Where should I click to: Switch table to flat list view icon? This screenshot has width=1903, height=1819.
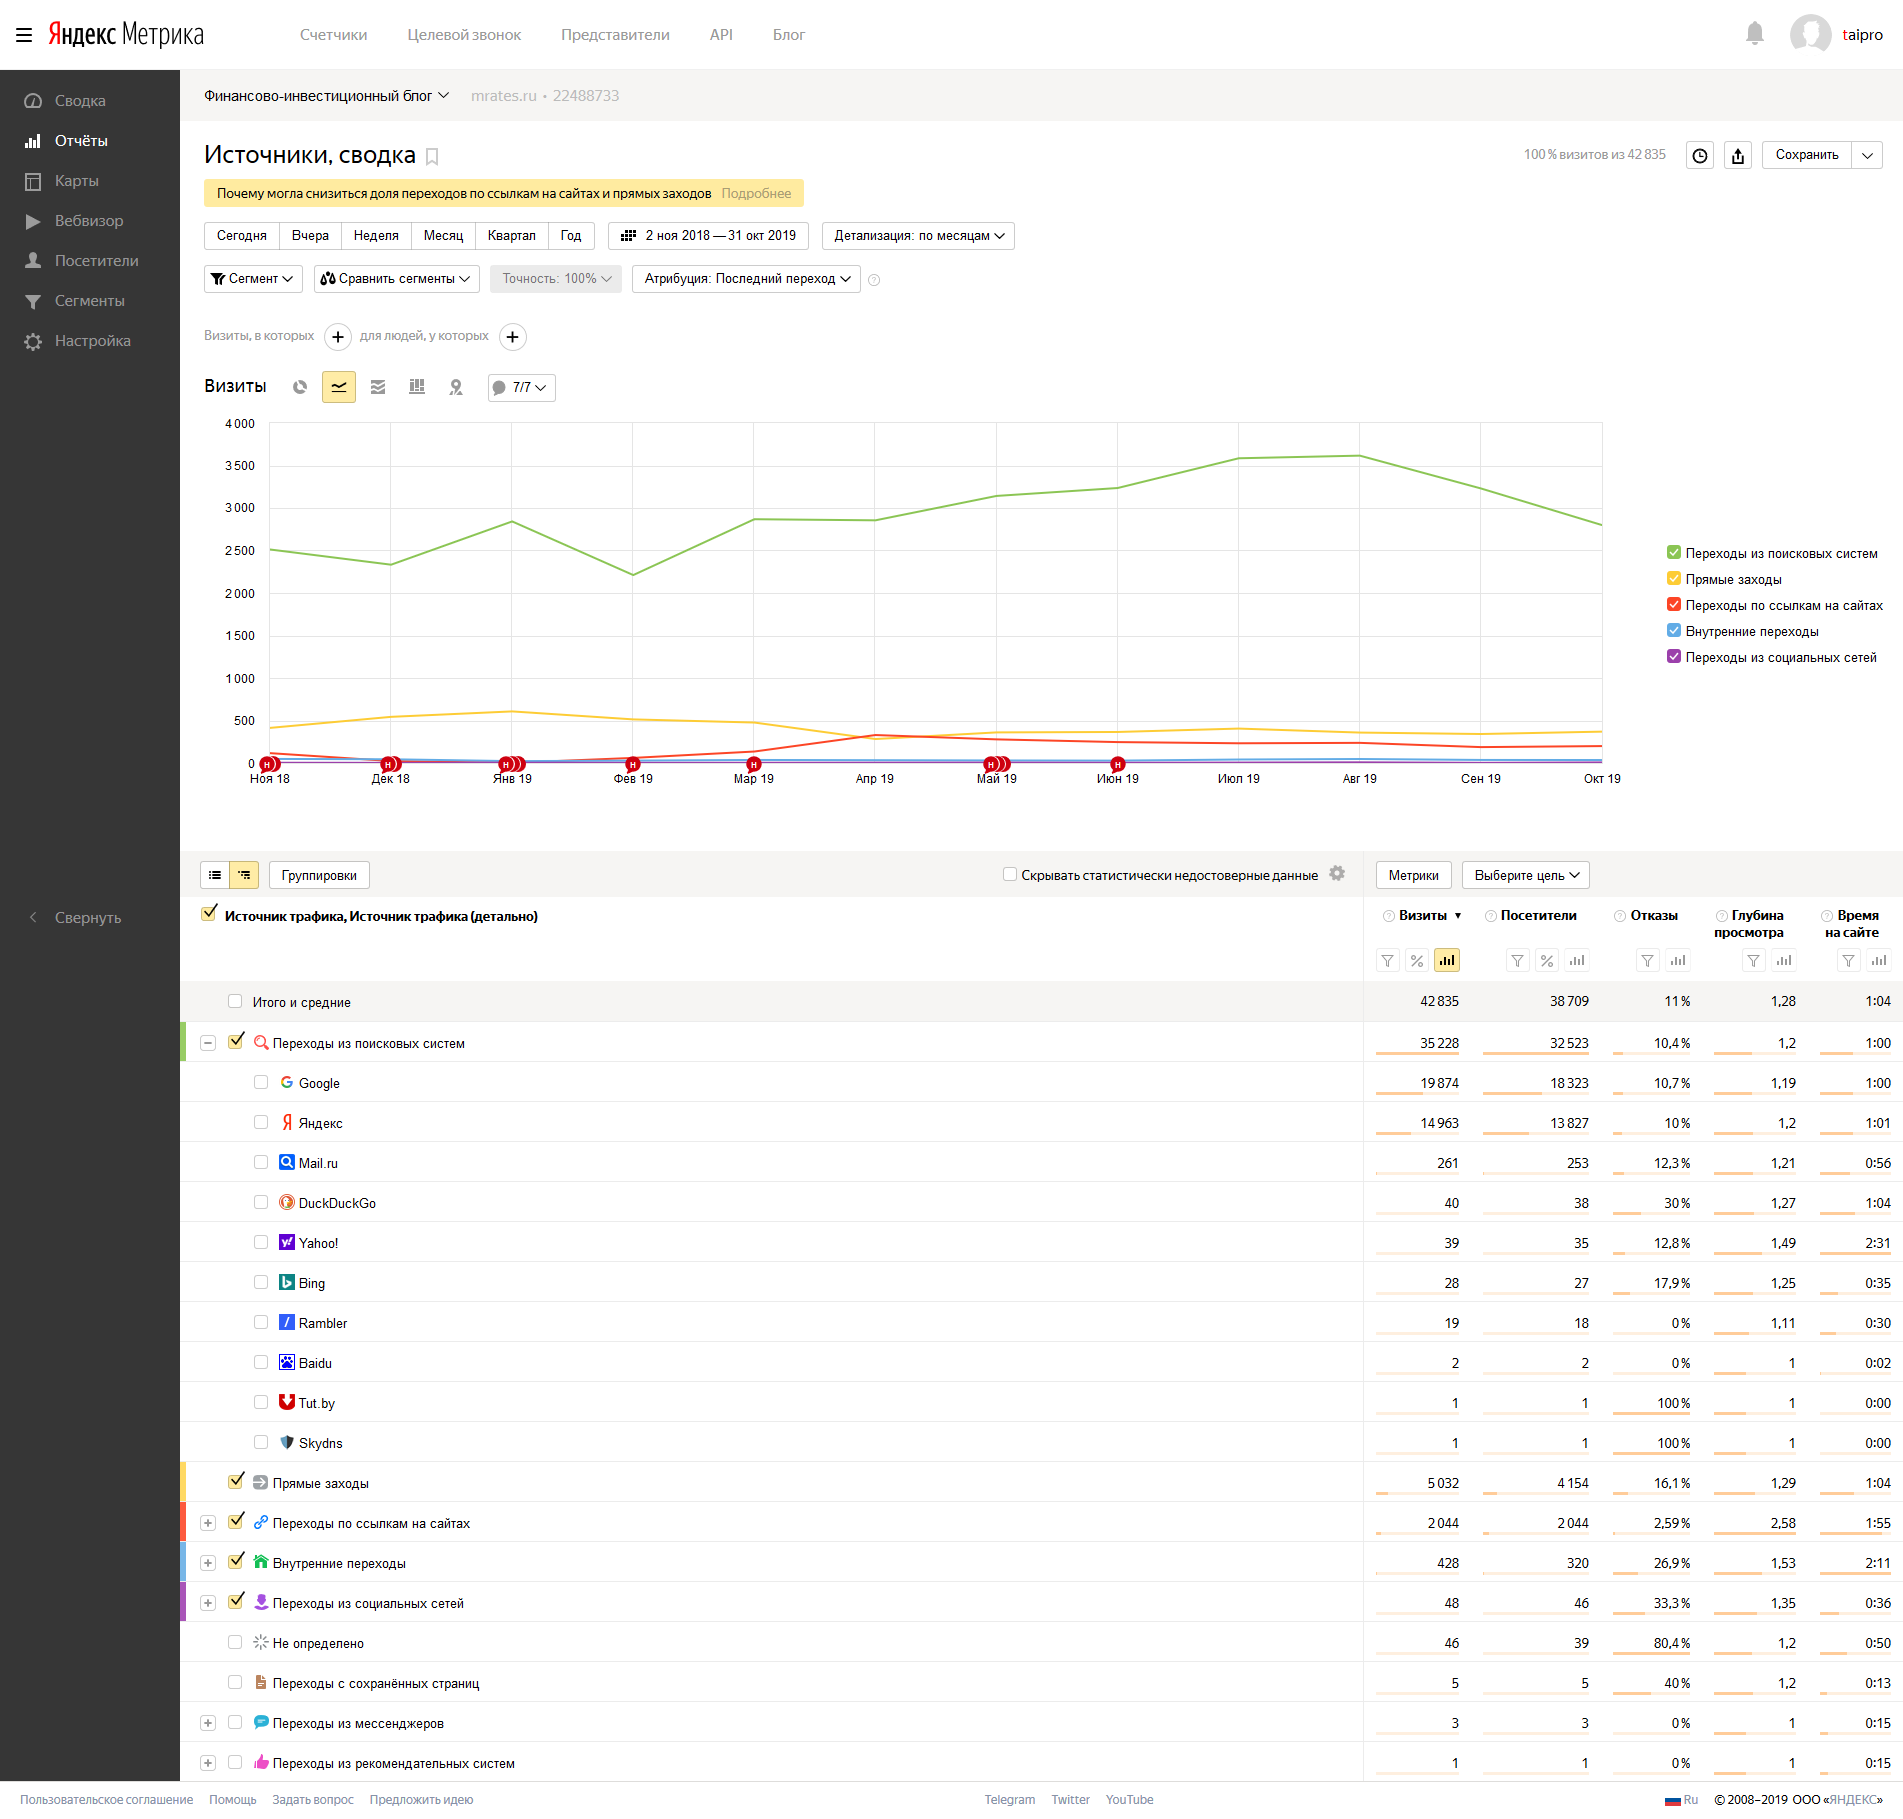[215, 875]
